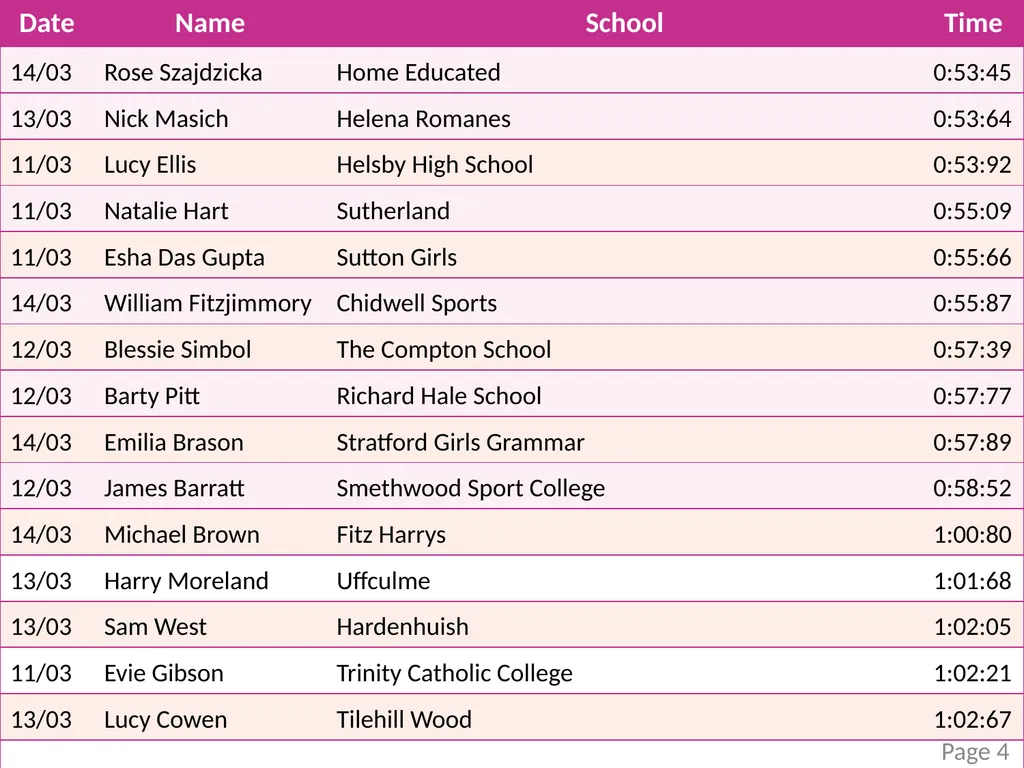Select the William Fitzjimmory name cell
This screenshot has width=1024, height=768.
[x=208, y=304]
